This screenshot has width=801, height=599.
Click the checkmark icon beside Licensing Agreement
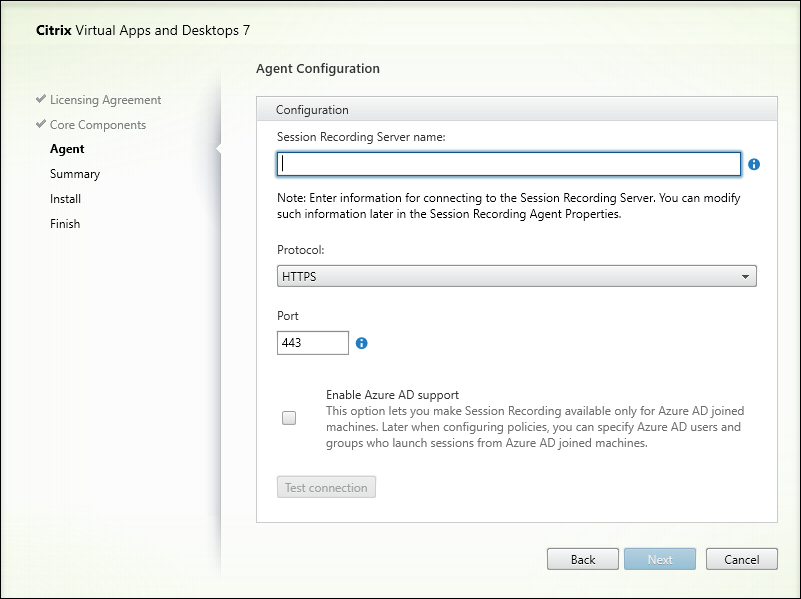[40, 100]
